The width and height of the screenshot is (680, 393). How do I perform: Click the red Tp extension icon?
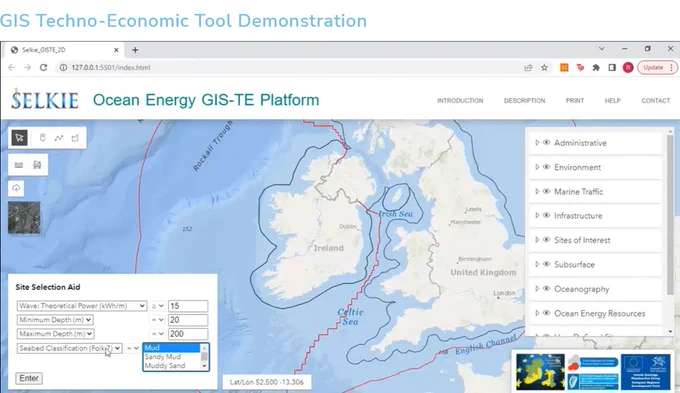click(x=580, y=68)
